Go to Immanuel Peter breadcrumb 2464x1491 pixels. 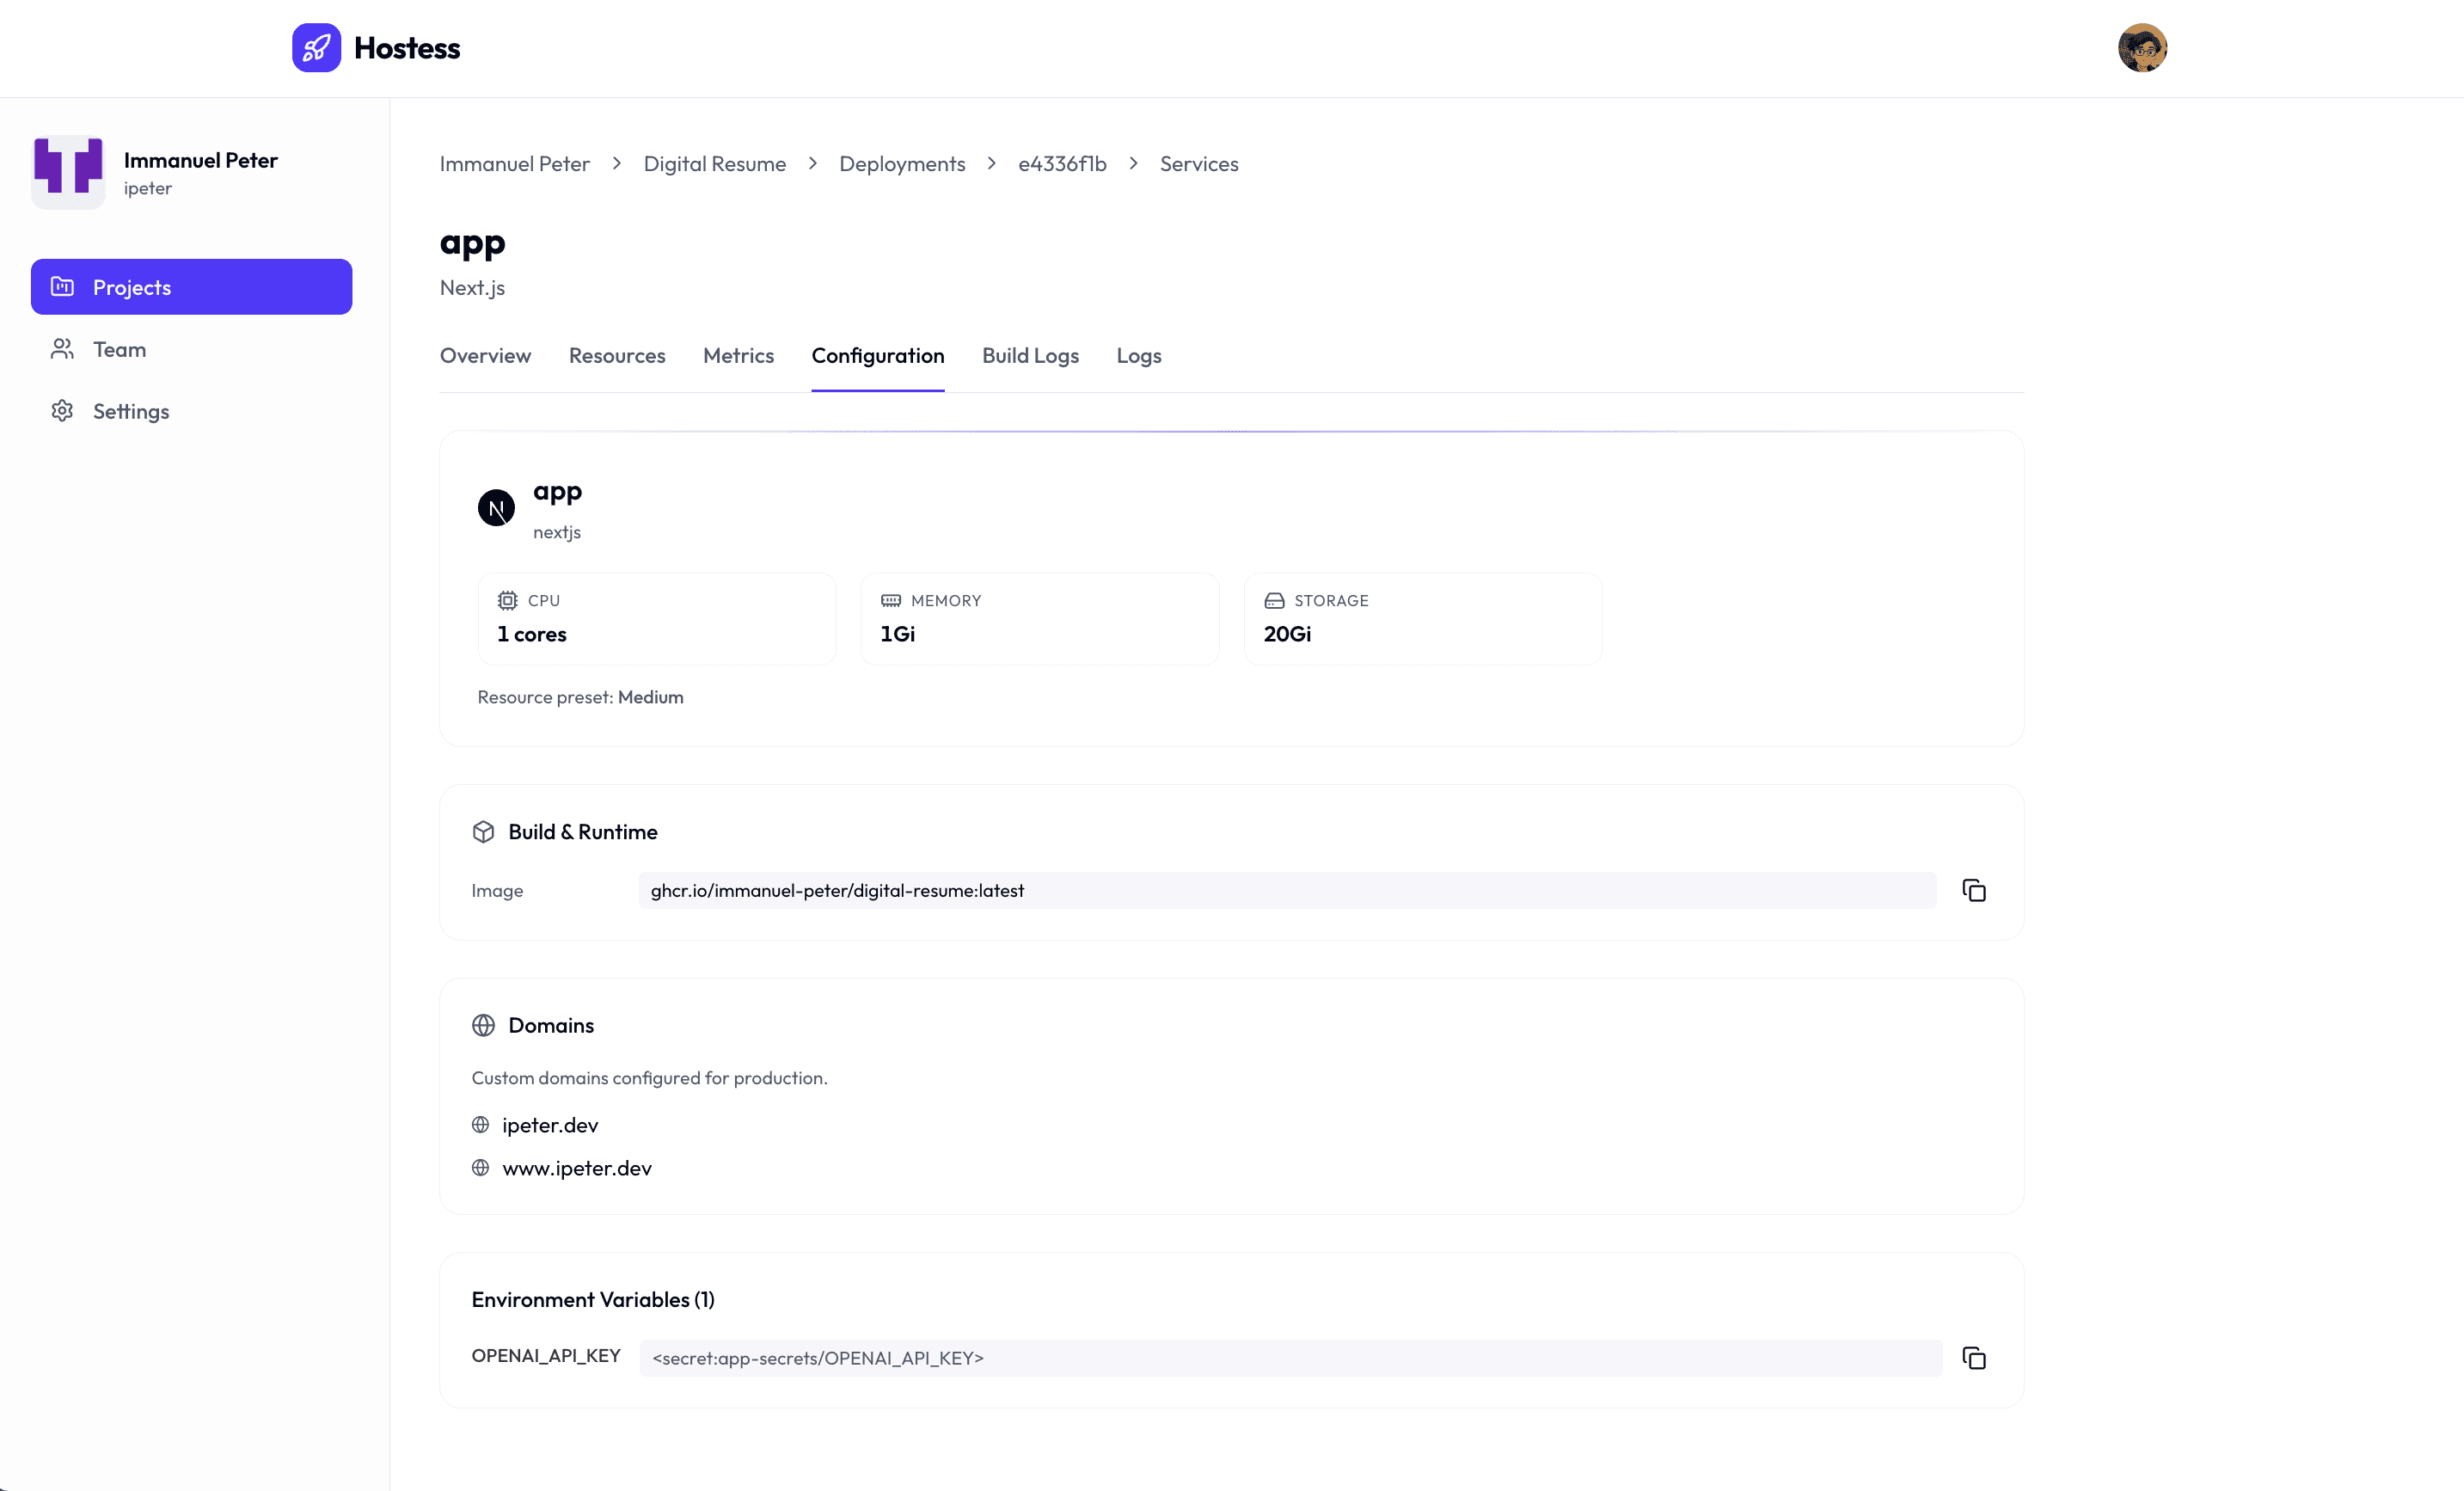pyautogui.click(x=515, y=164)
